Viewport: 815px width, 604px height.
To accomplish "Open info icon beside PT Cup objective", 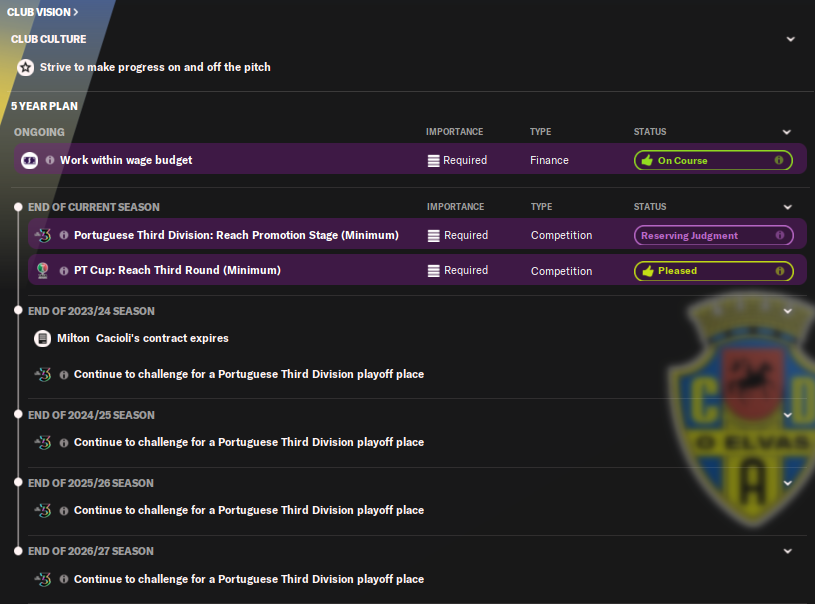I will tap(64, 271).
